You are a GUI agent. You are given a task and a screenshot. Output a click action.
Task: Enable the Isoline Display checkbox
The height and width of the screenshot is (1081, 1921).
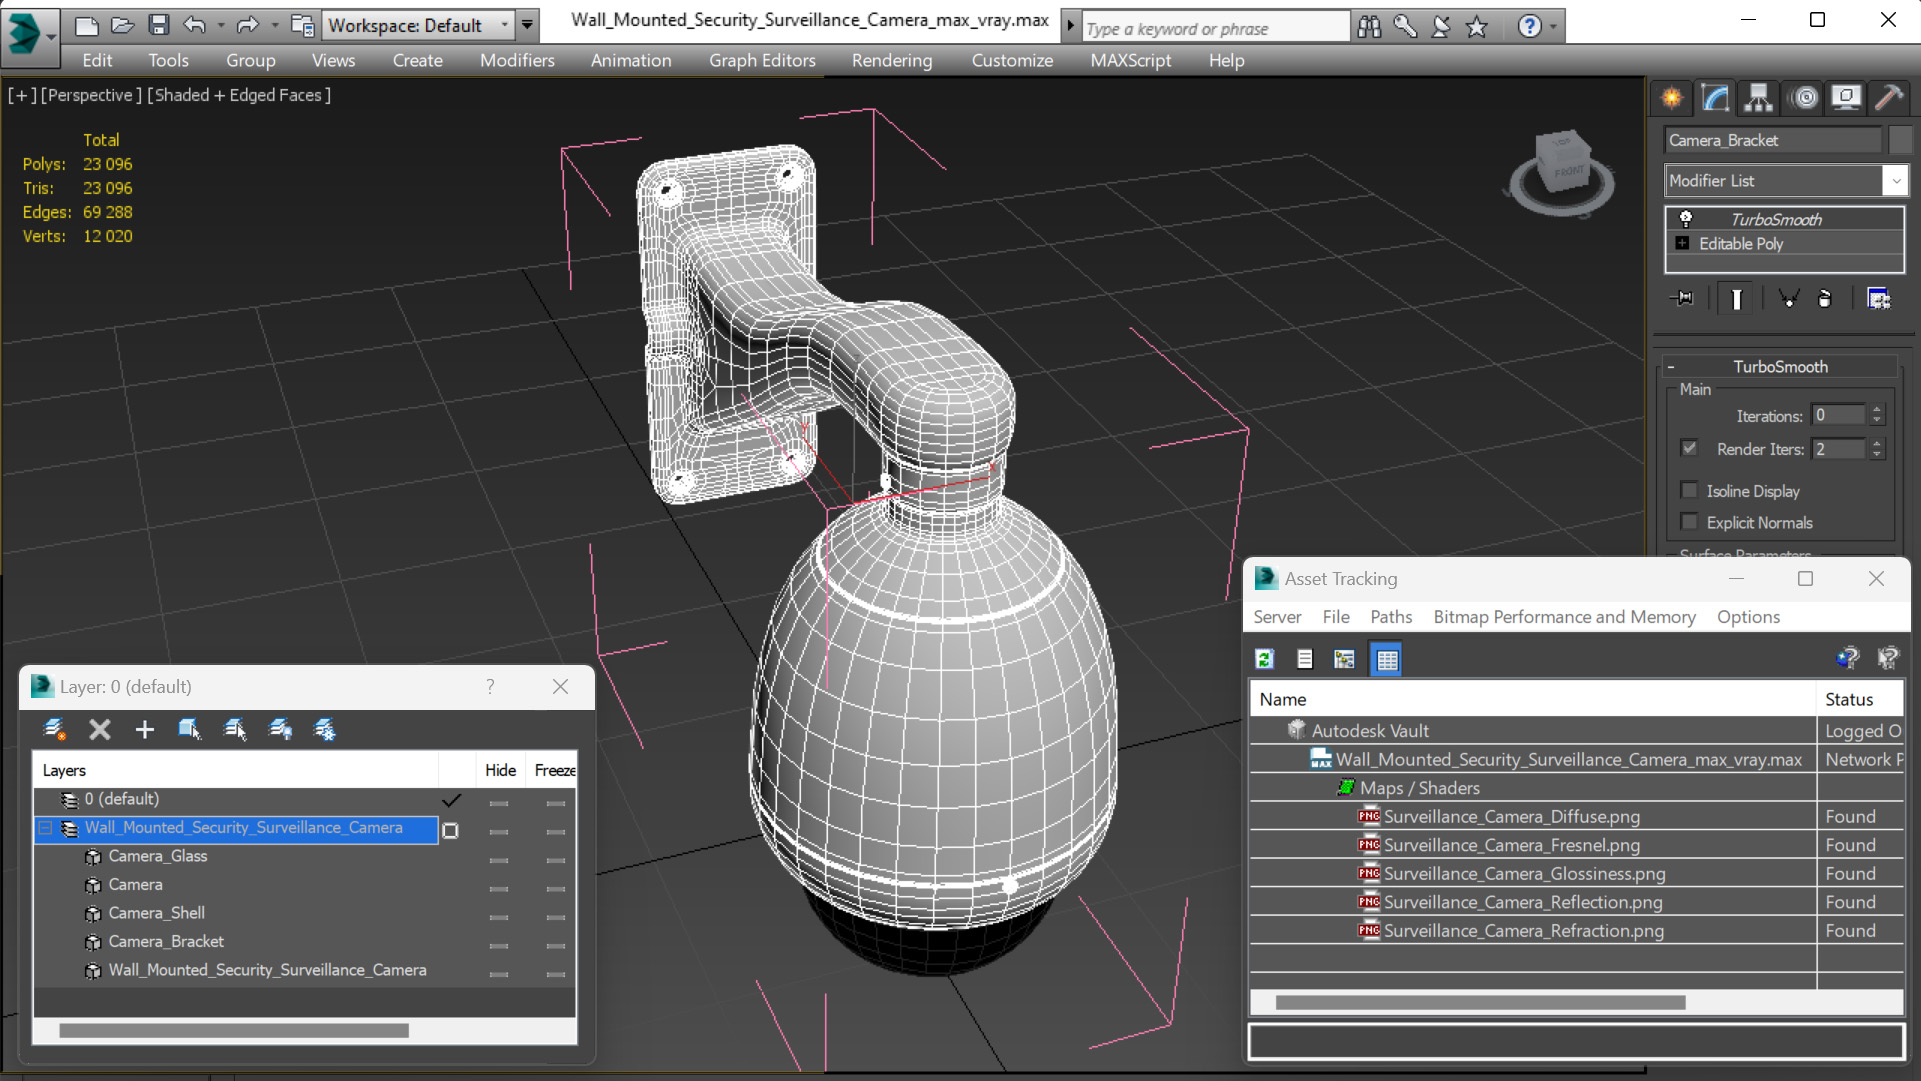(1690, 490)
